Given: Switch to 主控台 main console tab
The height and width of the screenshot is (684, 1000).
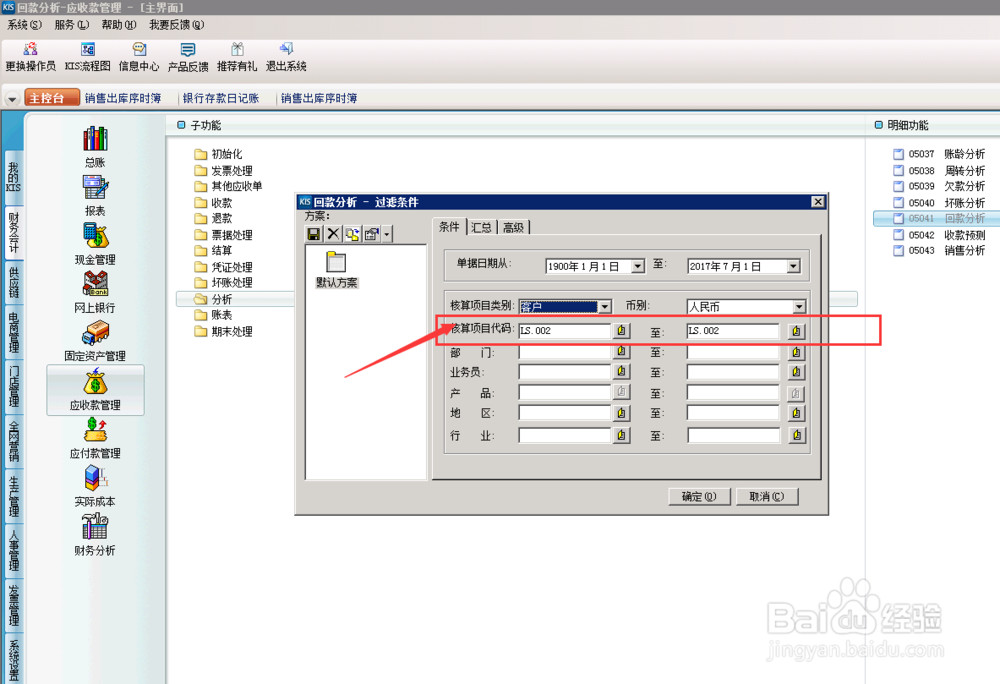Looking at the screenshot, I should pyautogui.click(x=52, y=98).
